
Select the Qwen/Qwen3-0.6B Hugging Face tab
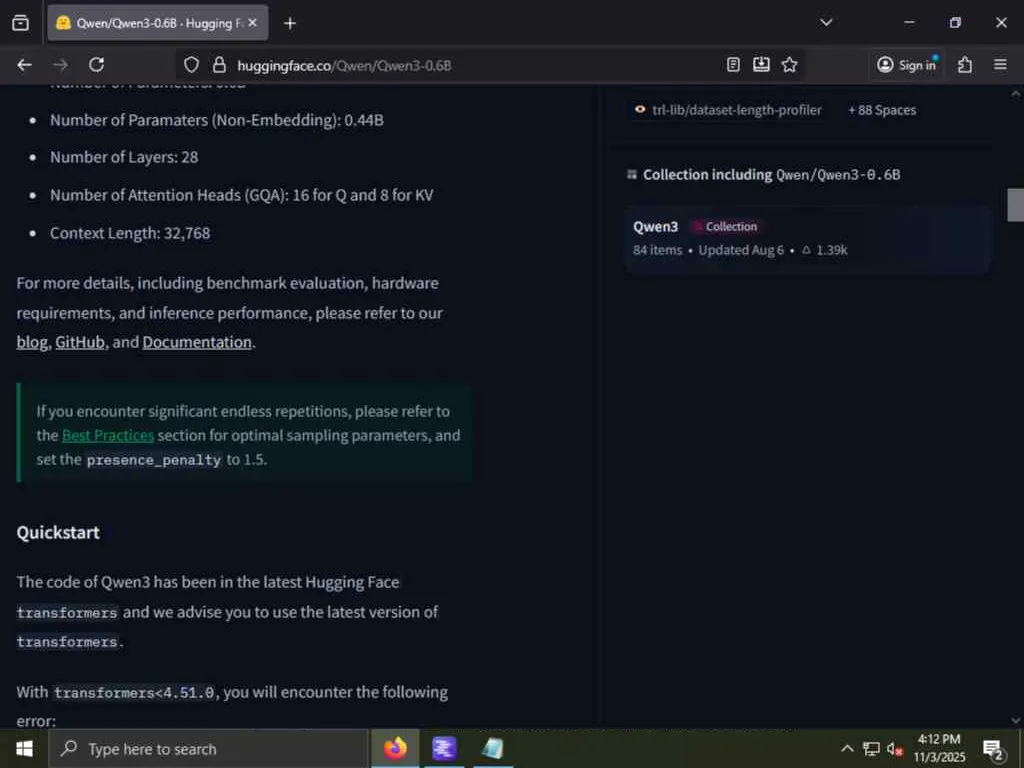tap(157, 23)
